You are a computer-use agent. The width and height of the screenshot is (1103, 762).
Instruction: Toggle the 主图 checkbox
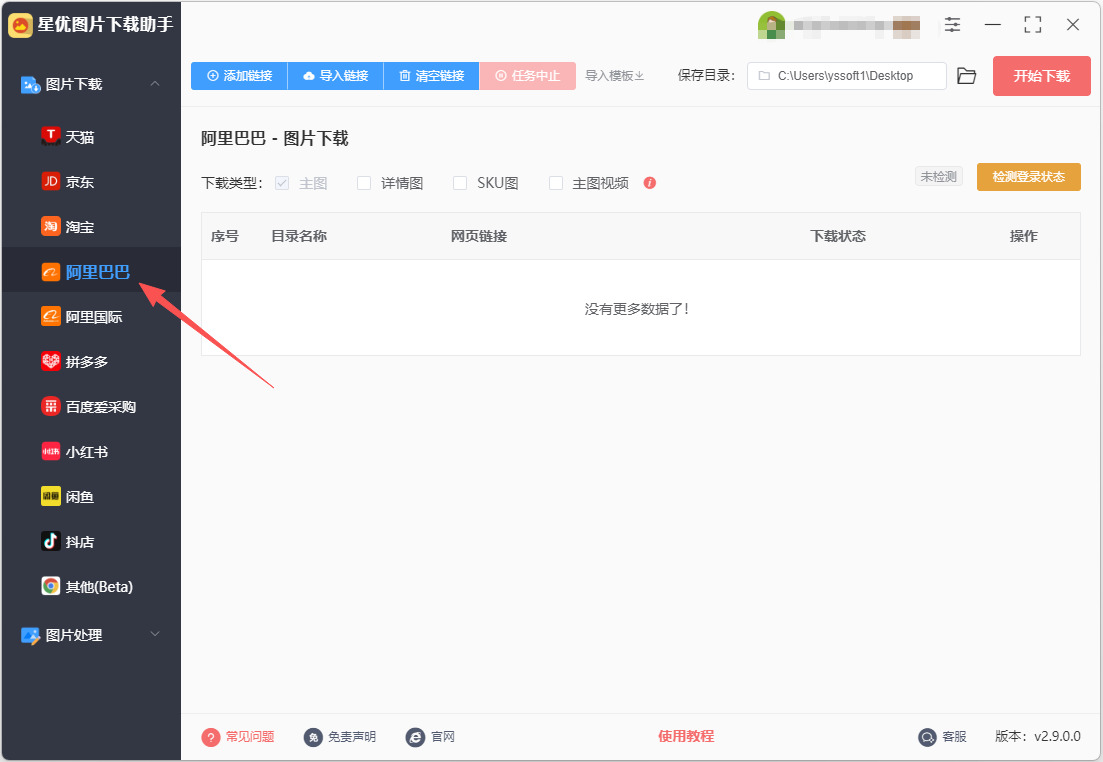282,183
